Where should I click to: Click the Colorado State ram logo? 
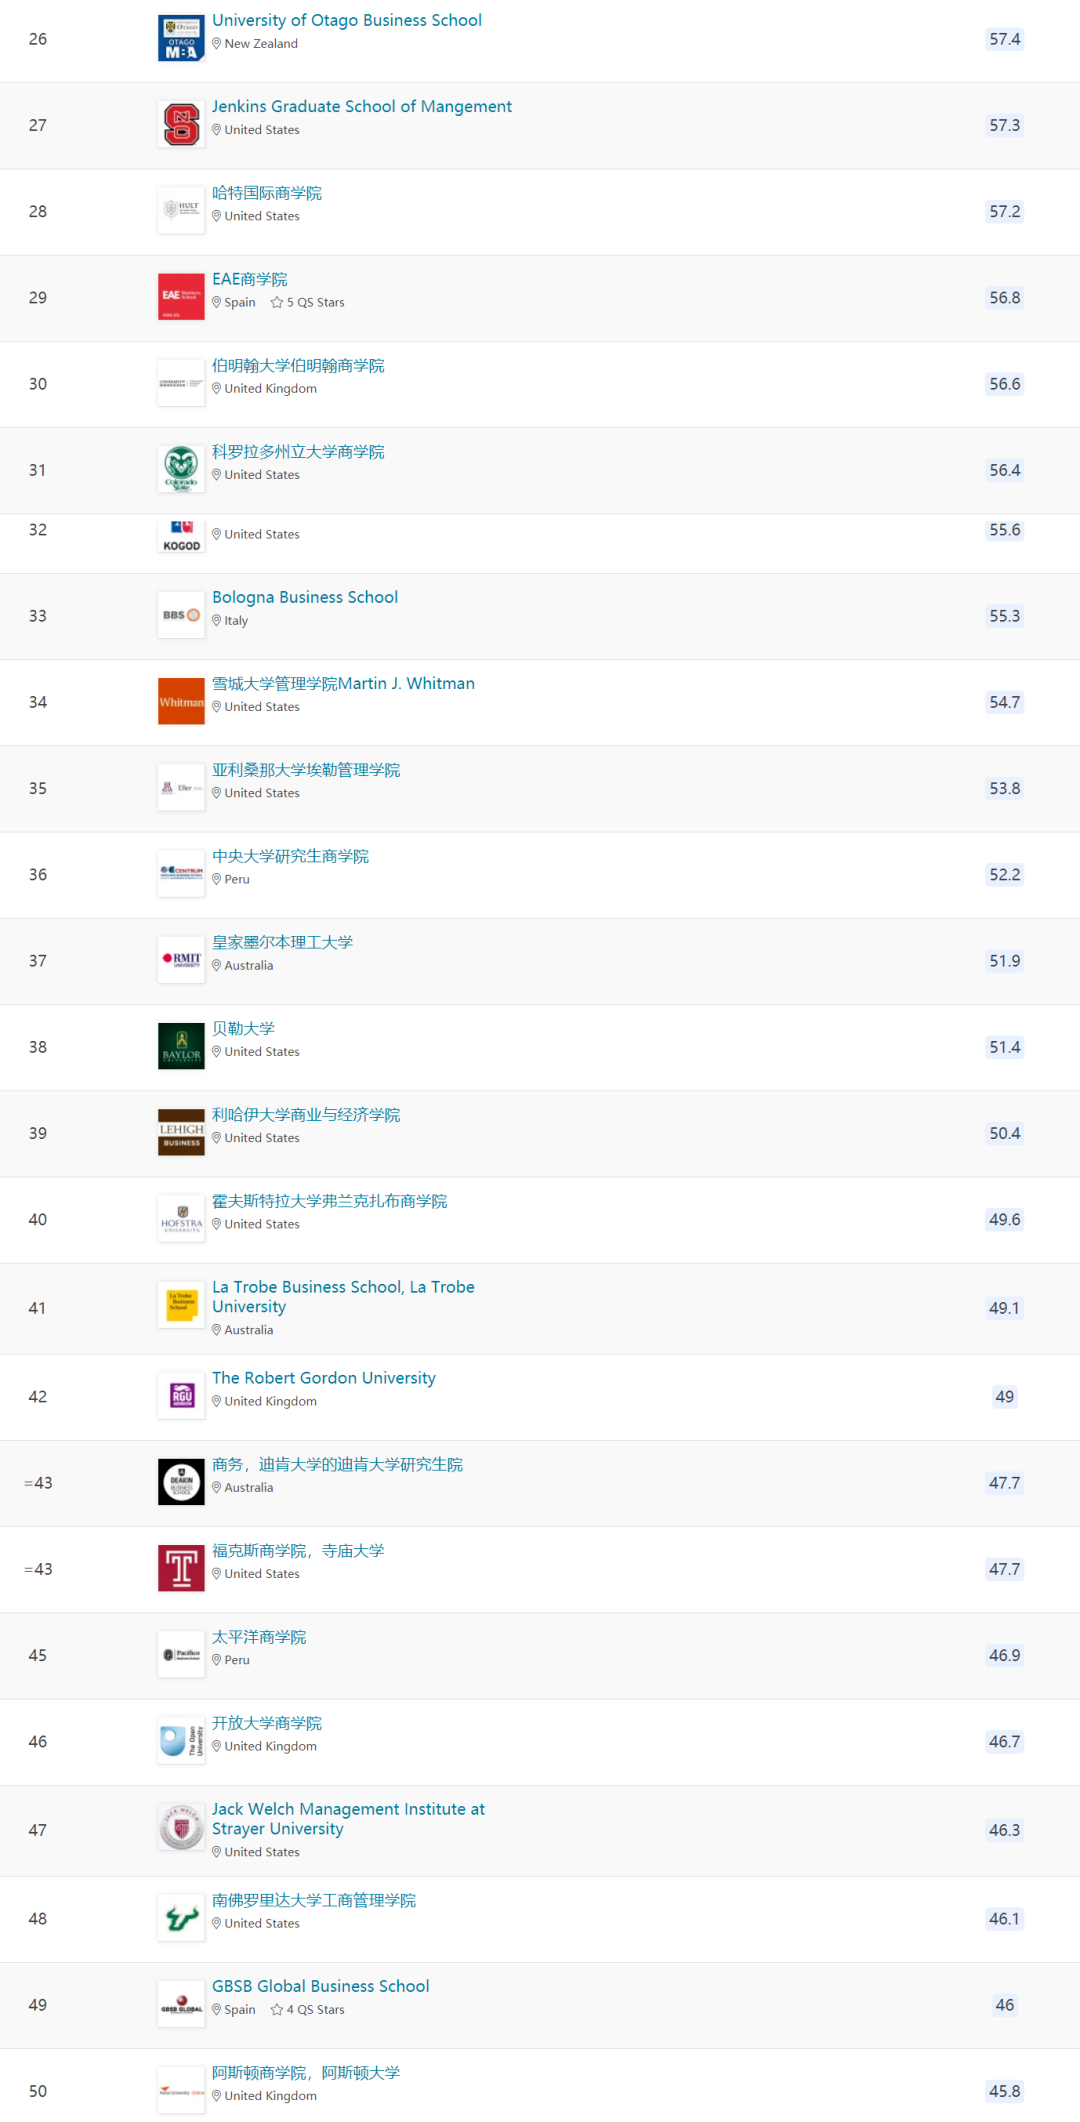pyautogui.click(x=181, y=470)
